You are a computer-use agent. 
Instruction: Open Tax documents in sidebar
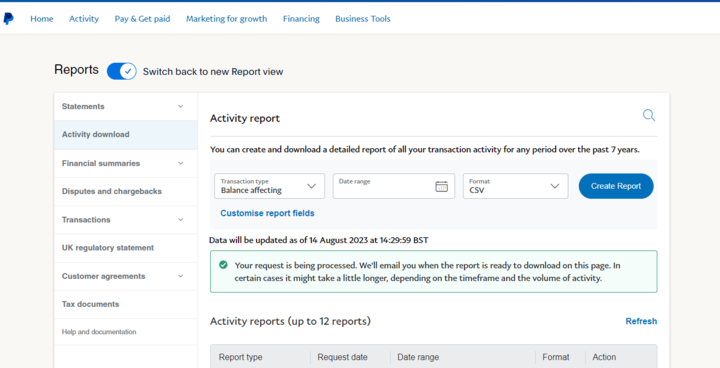click(x=126, y=304)
